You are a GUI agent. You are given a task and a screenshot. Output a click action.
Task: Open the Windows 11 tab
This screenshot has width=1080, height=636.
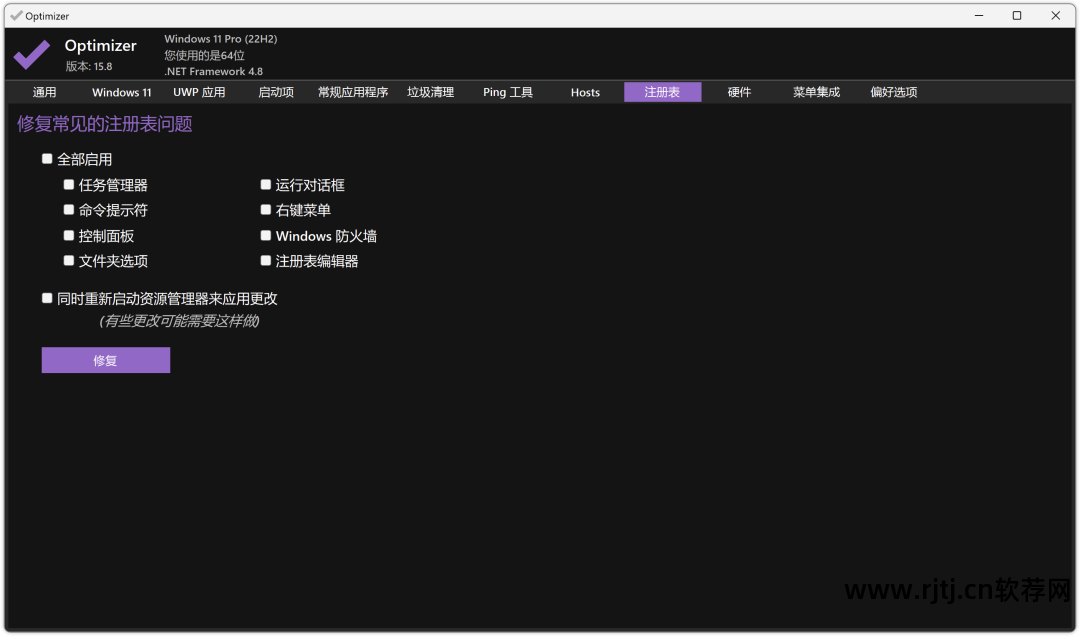click(121, 92)
